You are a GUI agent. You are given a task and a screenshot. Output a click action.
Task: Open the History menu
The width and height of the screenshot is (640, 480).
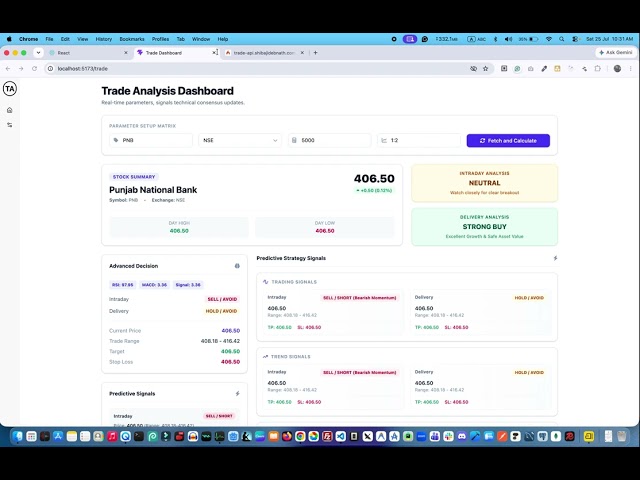tap(104, 39)
